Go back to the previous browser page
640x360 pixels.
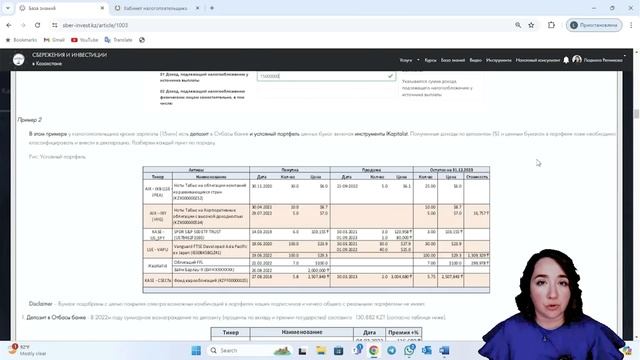click(9, 25)
